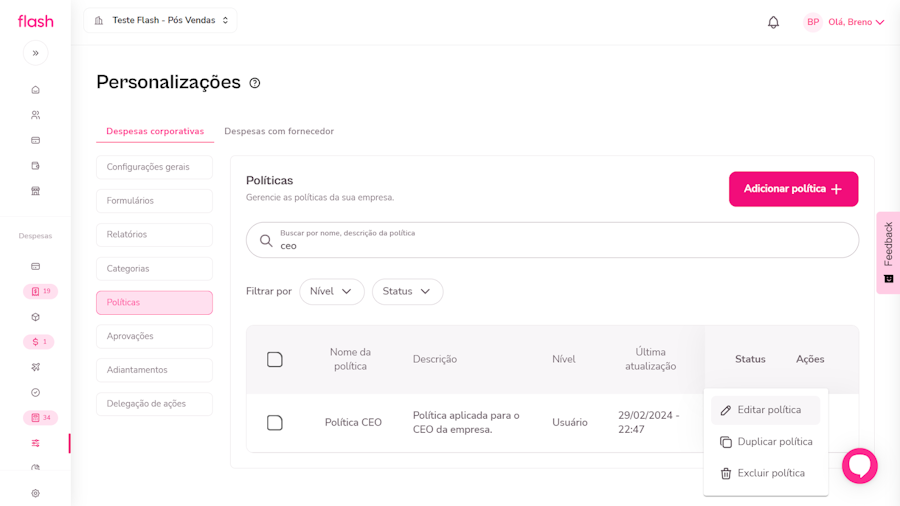Click the search magnifier icon
The height and width of the screenshot is (506, 900).
click(x=266, y=240)
